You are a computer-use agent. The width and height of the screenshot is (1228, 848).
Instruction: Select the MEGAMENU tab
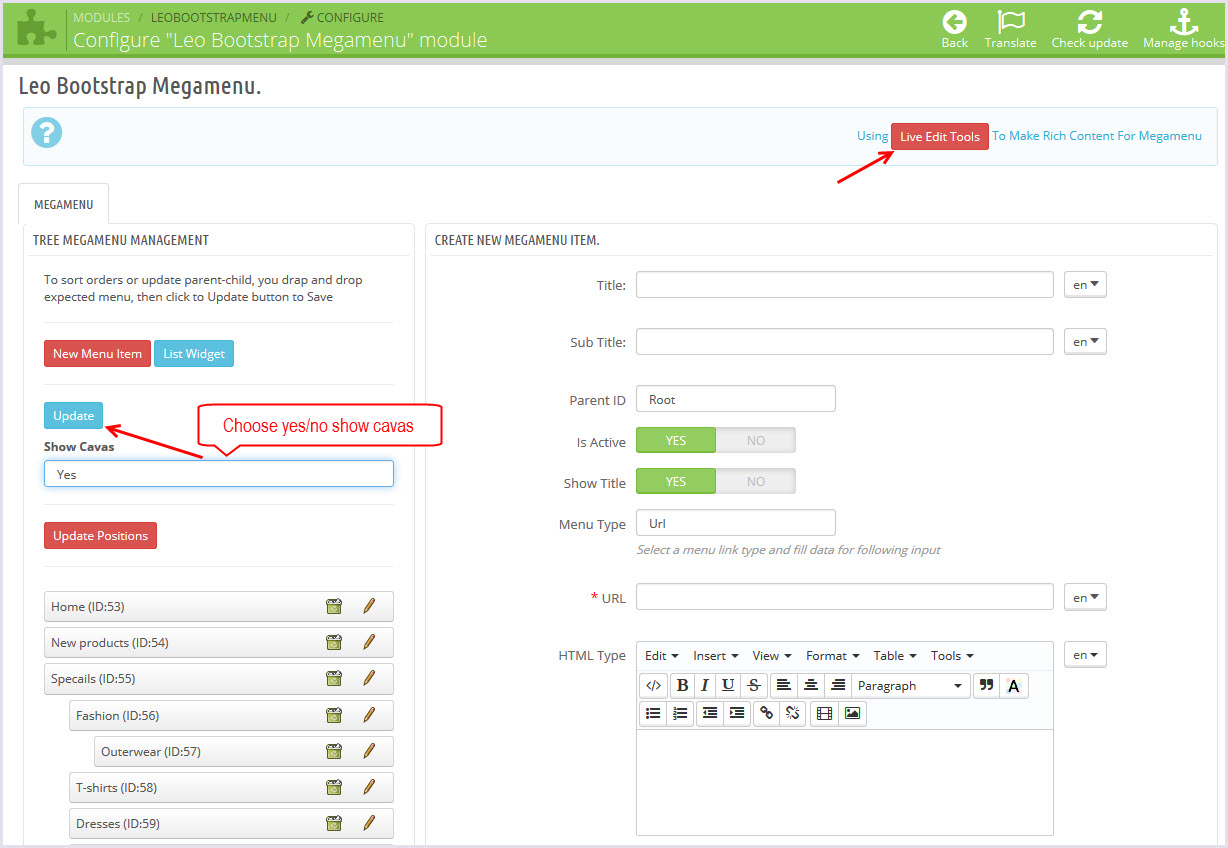[63, 204]
